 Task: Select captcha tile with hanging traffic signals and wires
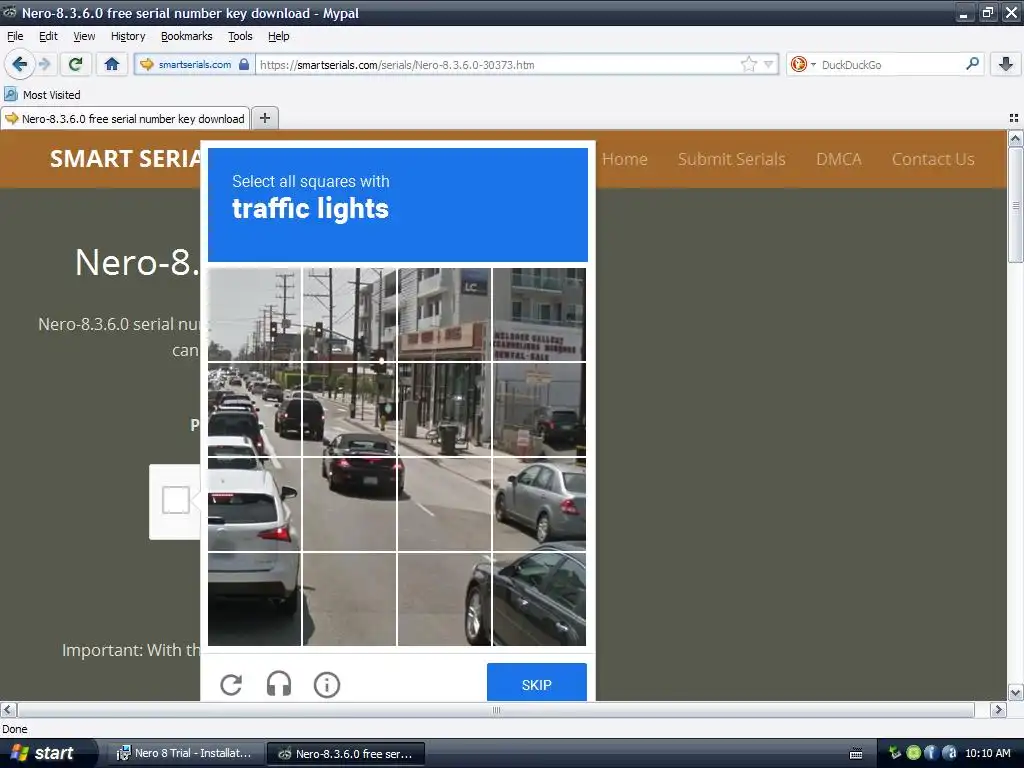(x=349, y=314)
